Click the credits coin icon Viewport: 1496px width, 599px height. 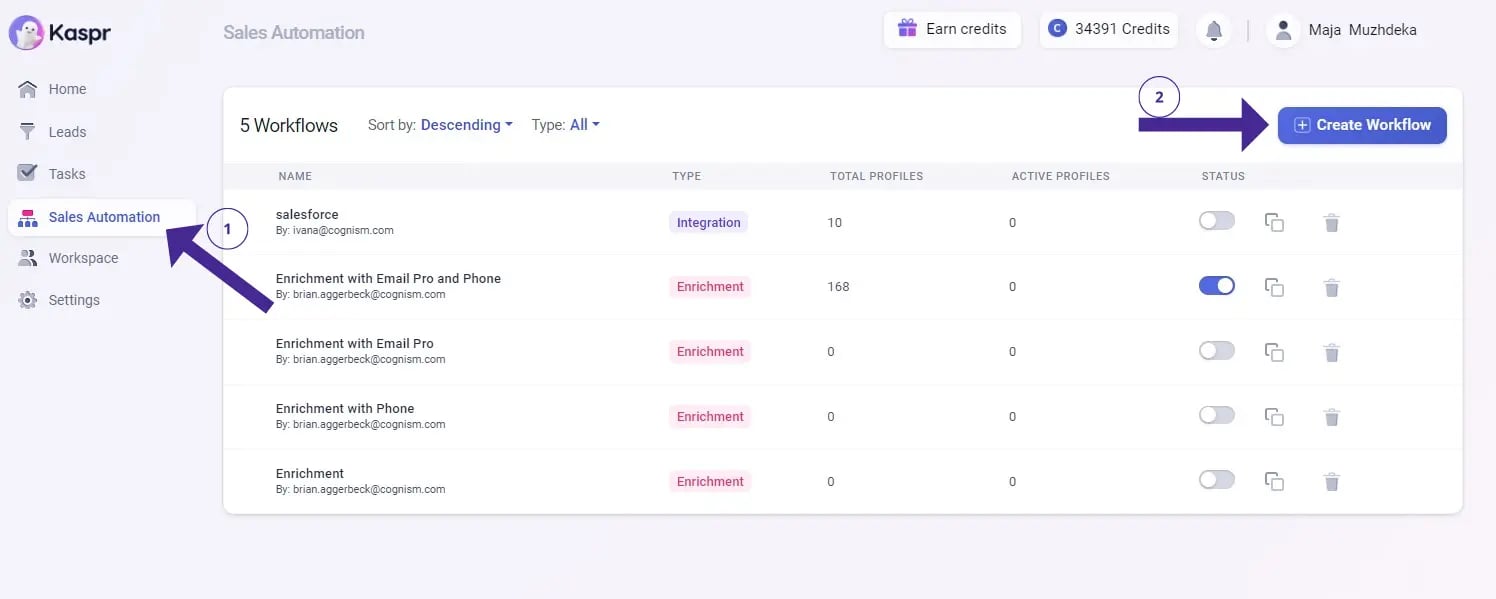[1057, 28]
